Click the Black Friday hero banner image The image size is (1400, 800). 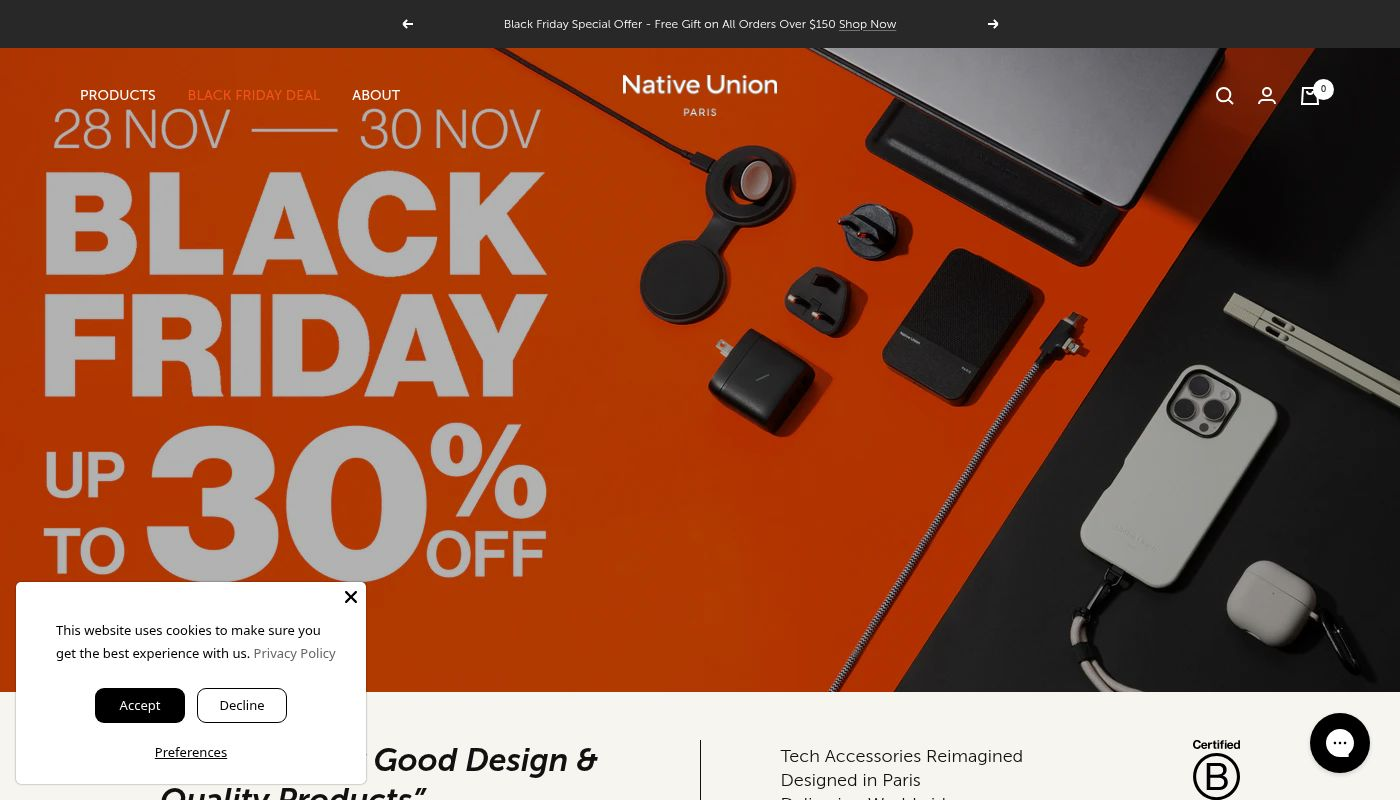700,370
